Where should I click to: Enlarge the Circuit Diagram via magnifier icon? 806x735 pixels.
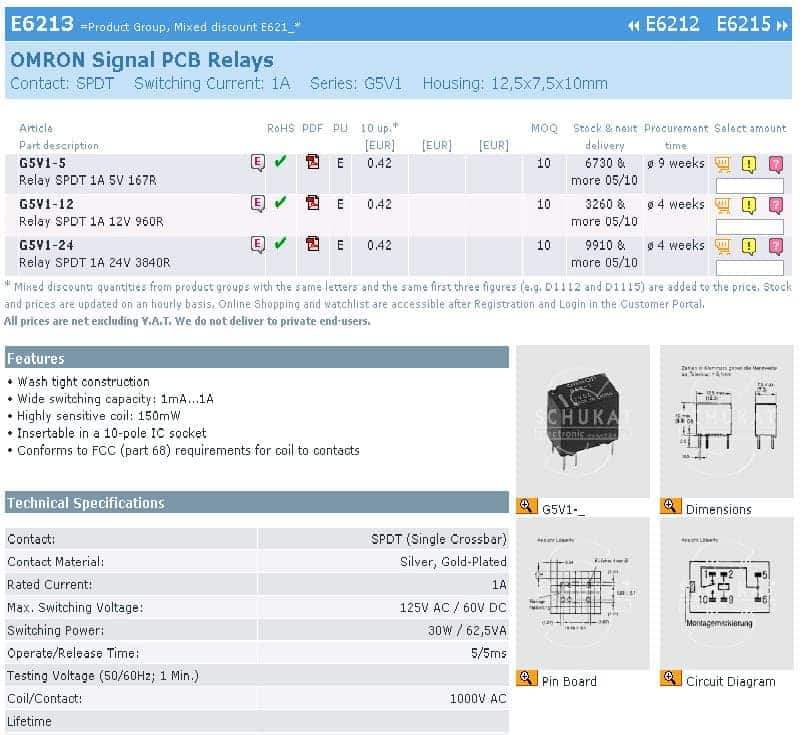pos(670,678)
